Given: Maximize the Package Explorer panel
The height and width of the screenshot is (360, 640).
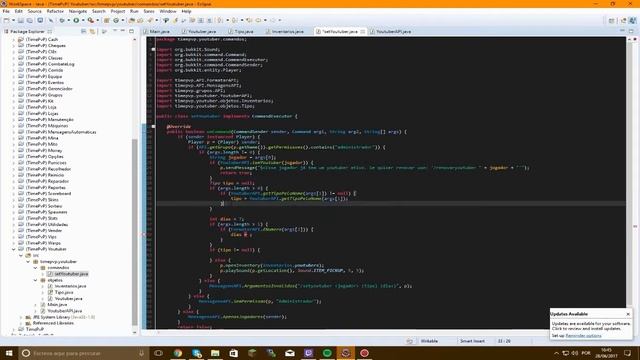Looking at the screenshot, I should point(131,31).
